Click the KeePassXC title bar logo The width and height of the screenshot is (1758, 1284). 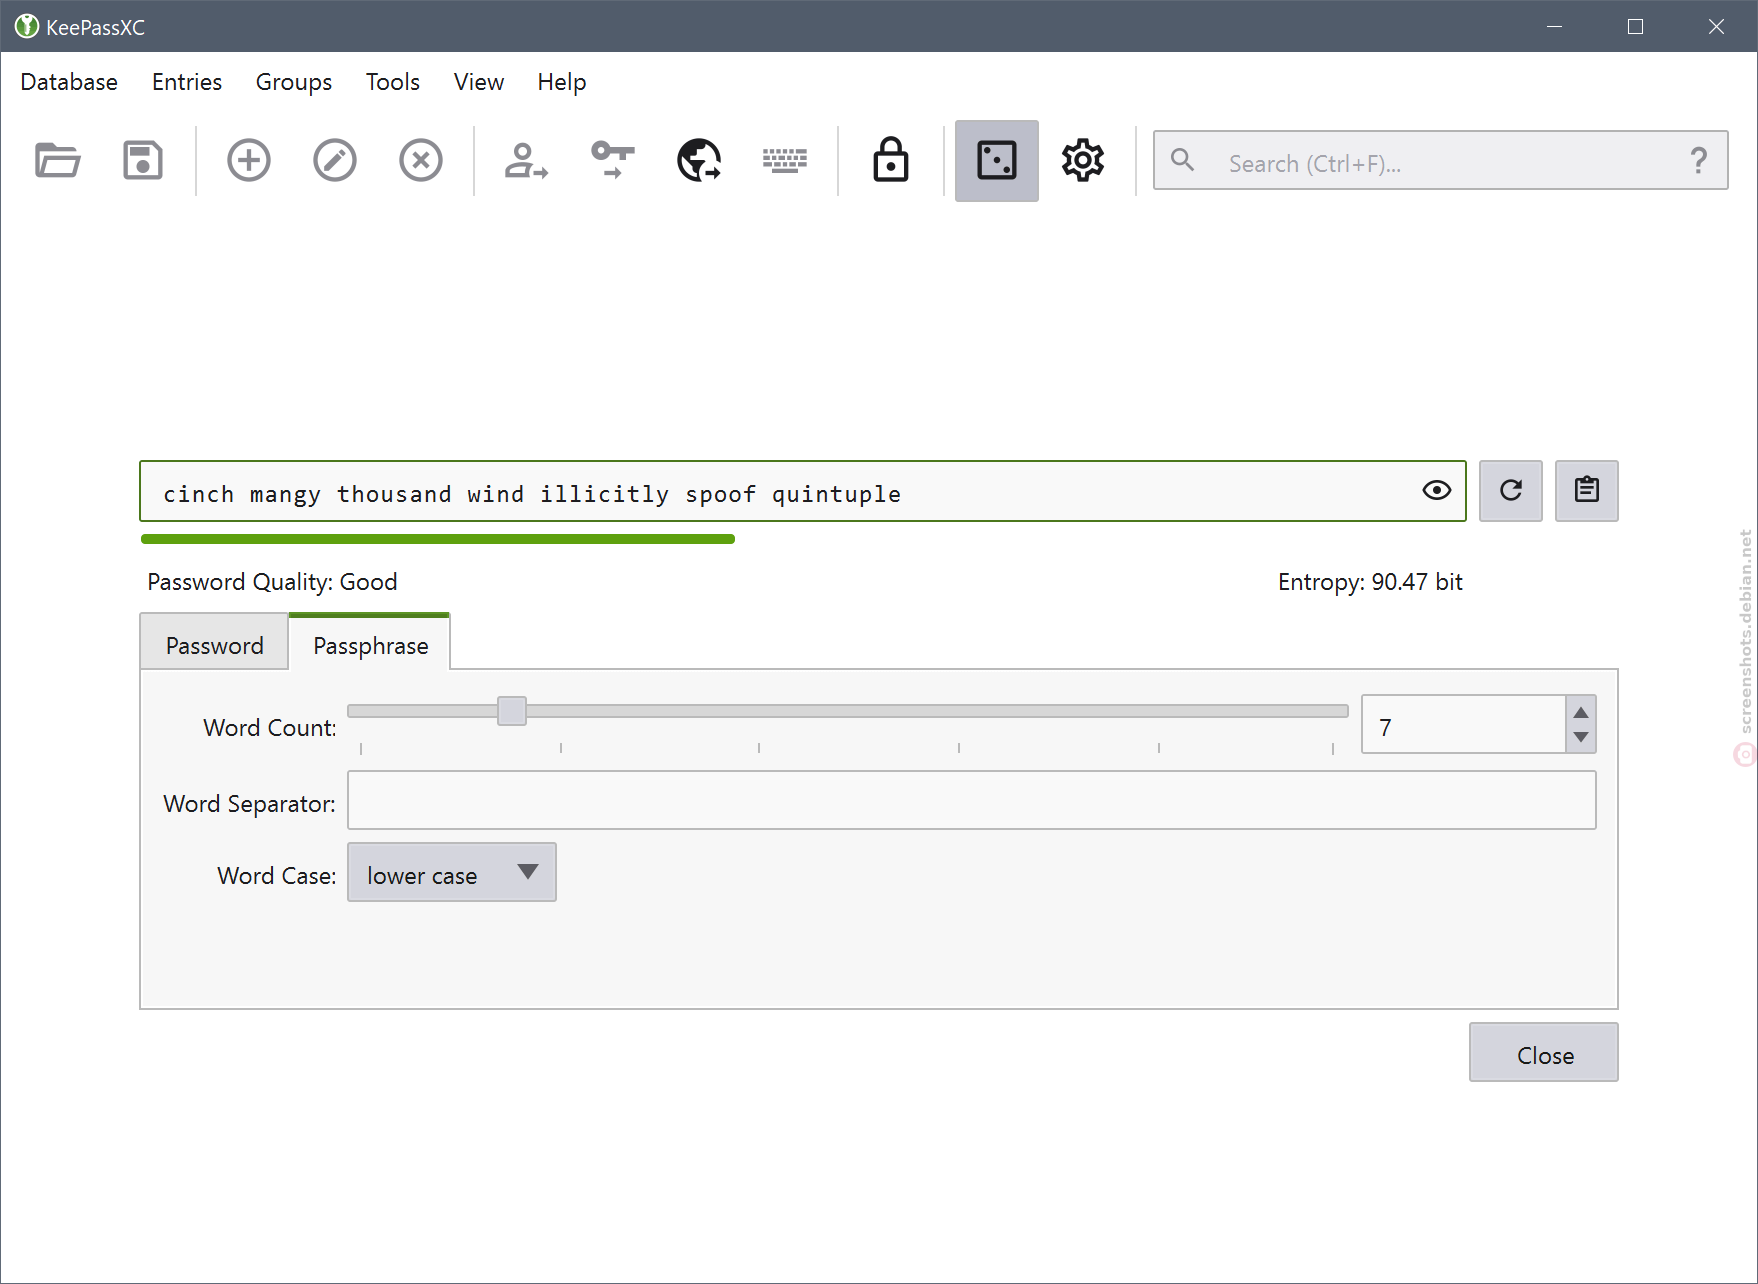pyautogui.click(x=27, y=27)
